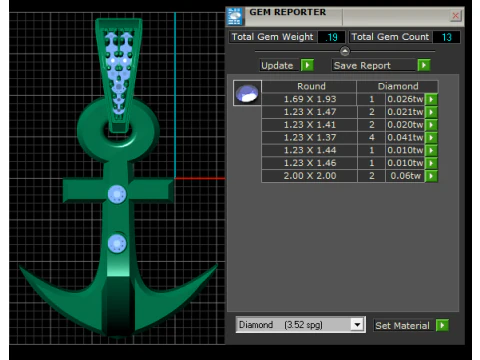Select the 2.00 X 2.00 size cell
Viewport: 480px width, 360px height.
click(x=309, y=176)
